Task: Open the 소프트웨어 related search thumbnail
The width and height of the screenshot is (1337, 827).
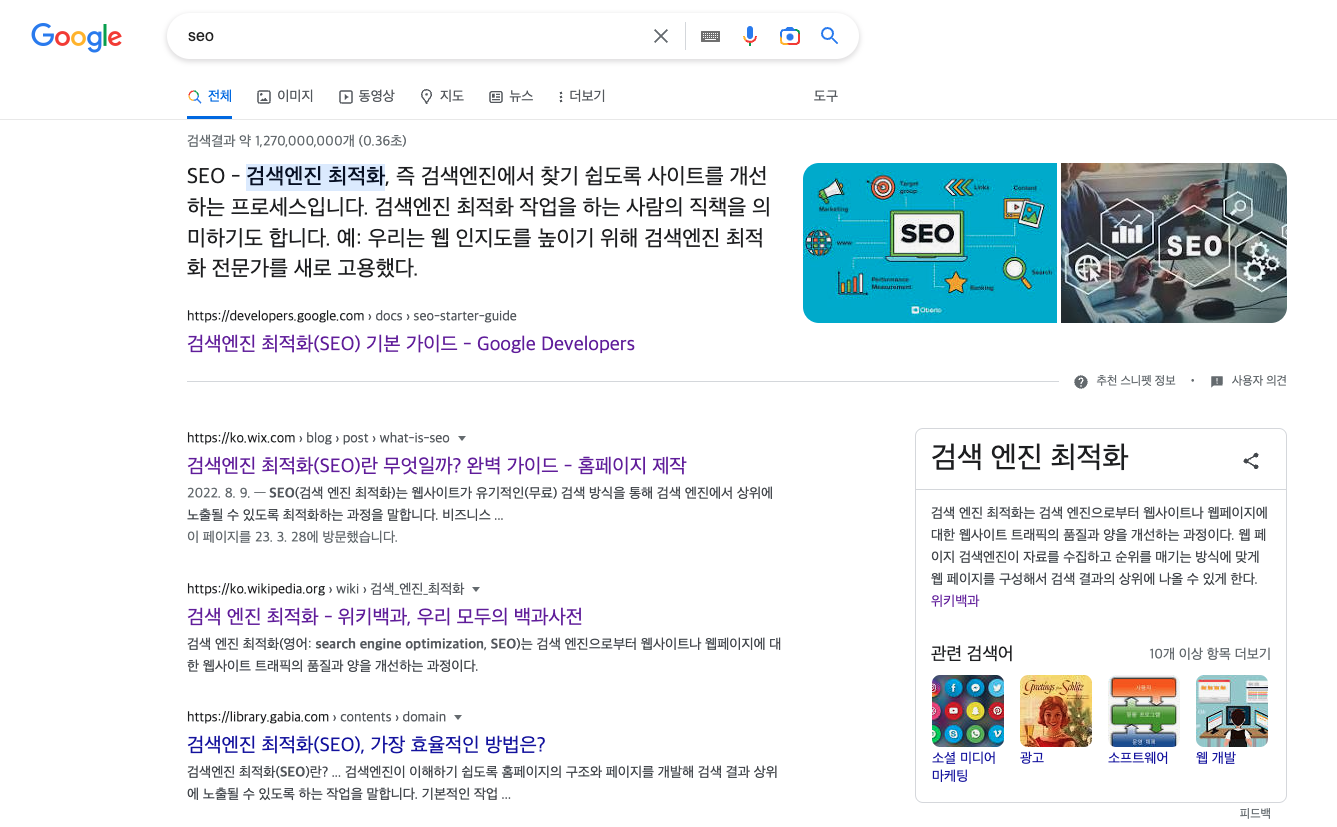Action: coord(1144,711)
